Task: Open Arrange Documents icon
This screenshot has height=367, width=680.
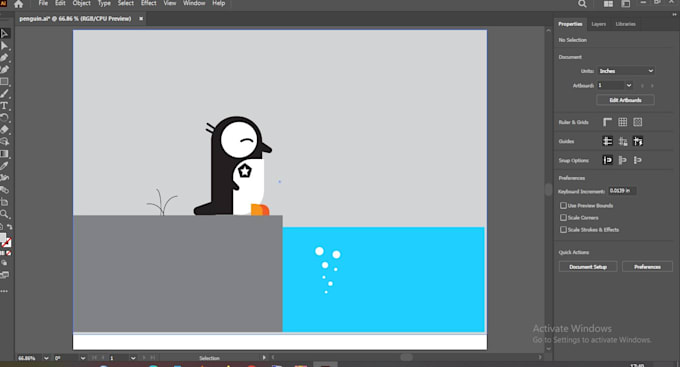Action: (x=608, y=4)
